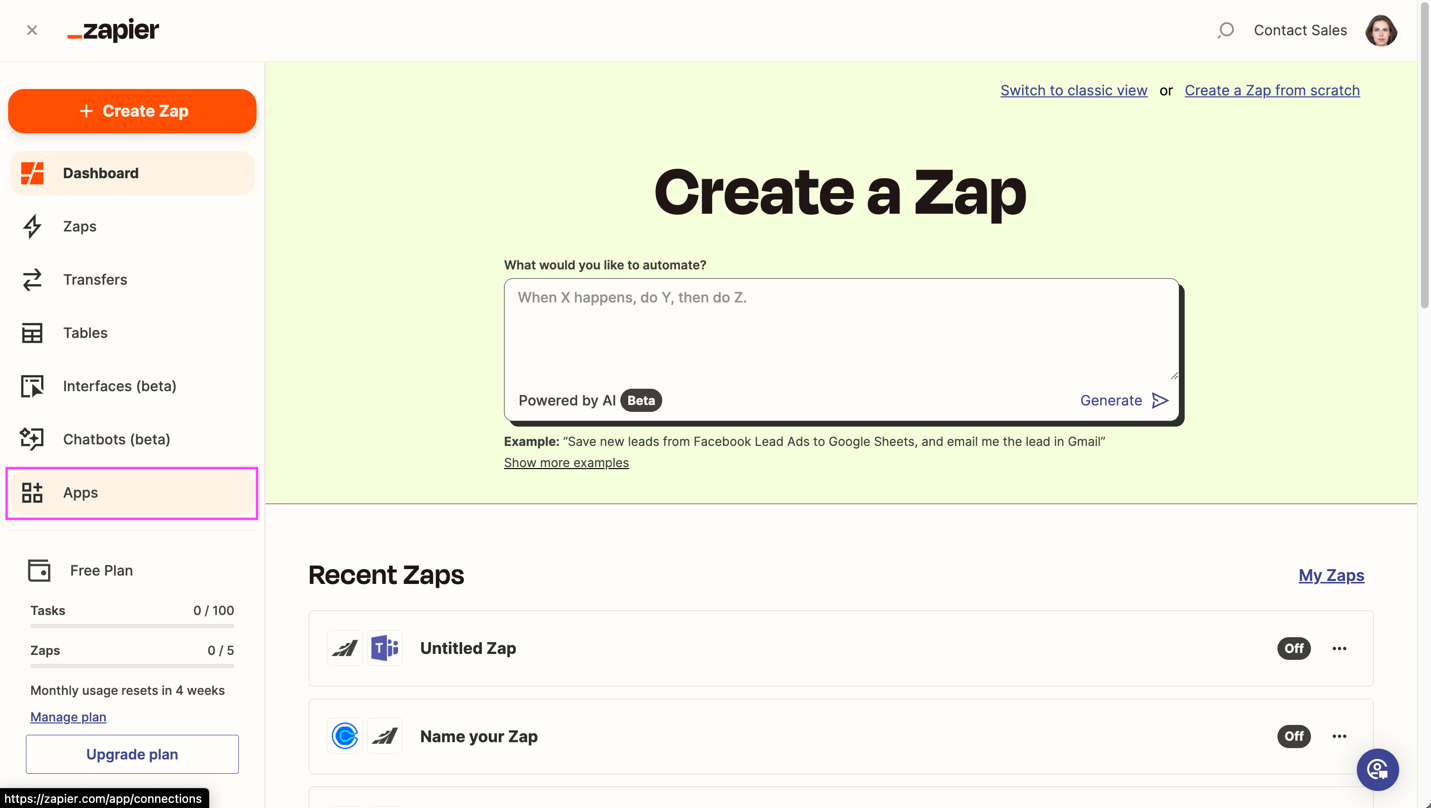Open the account menu via the profile avatar
Viewport: 1431px width, 808px height.
coord(1381,30)
